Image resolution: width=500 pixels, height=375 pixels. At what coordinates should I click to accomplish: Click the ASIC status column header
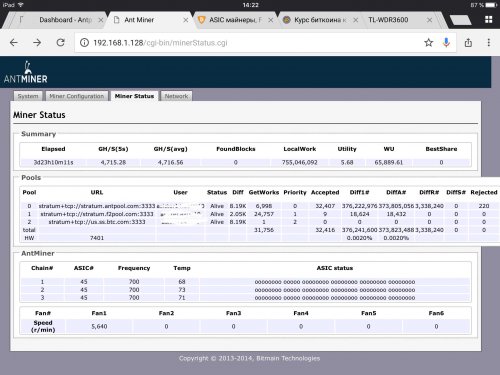tap(335, 268)
